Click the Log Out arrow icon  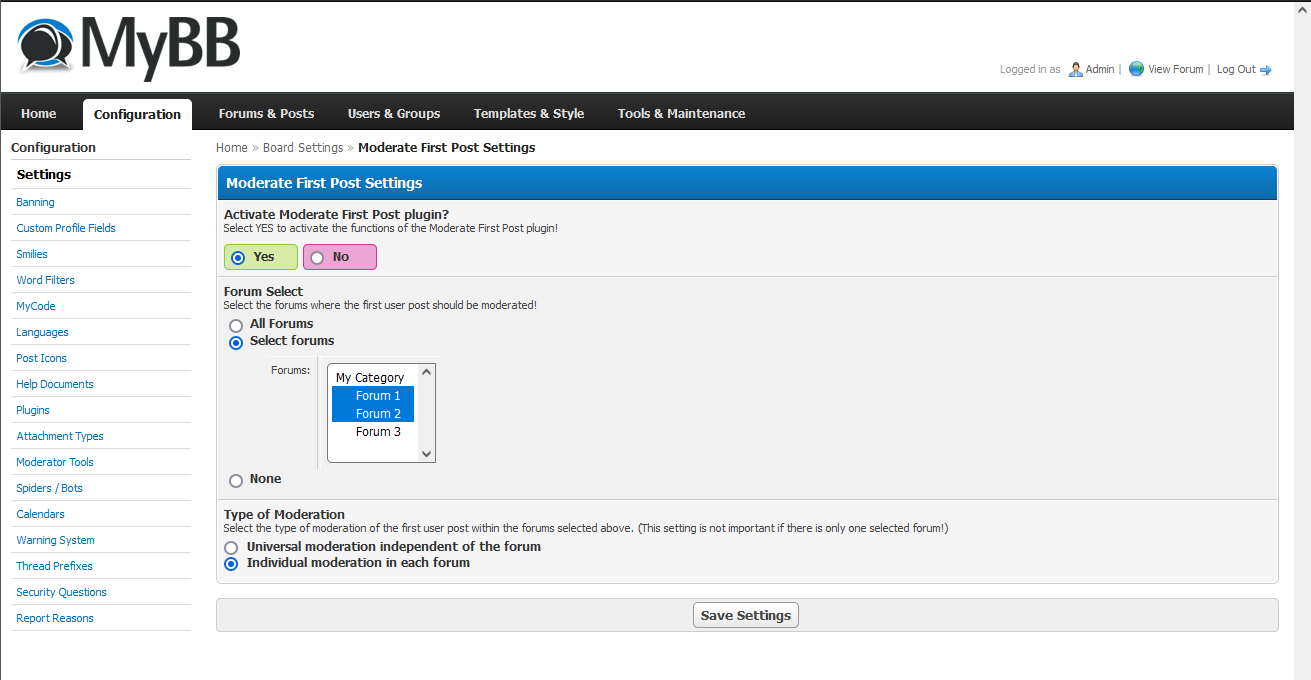click(x=1265, y=70)
